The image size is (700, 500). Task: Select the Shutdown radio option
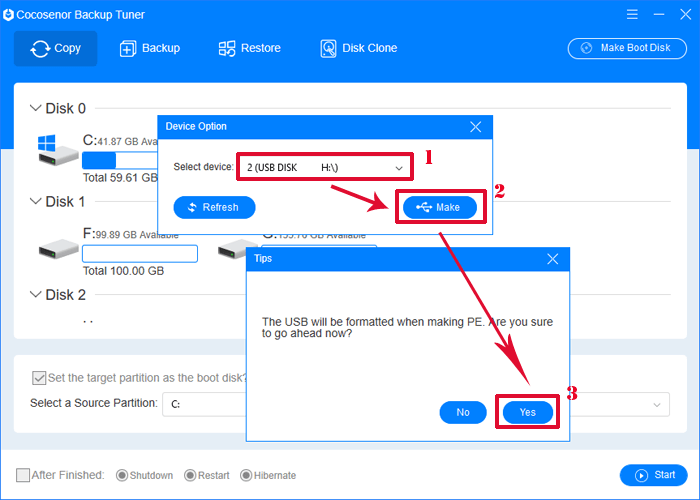pos(121,475)
